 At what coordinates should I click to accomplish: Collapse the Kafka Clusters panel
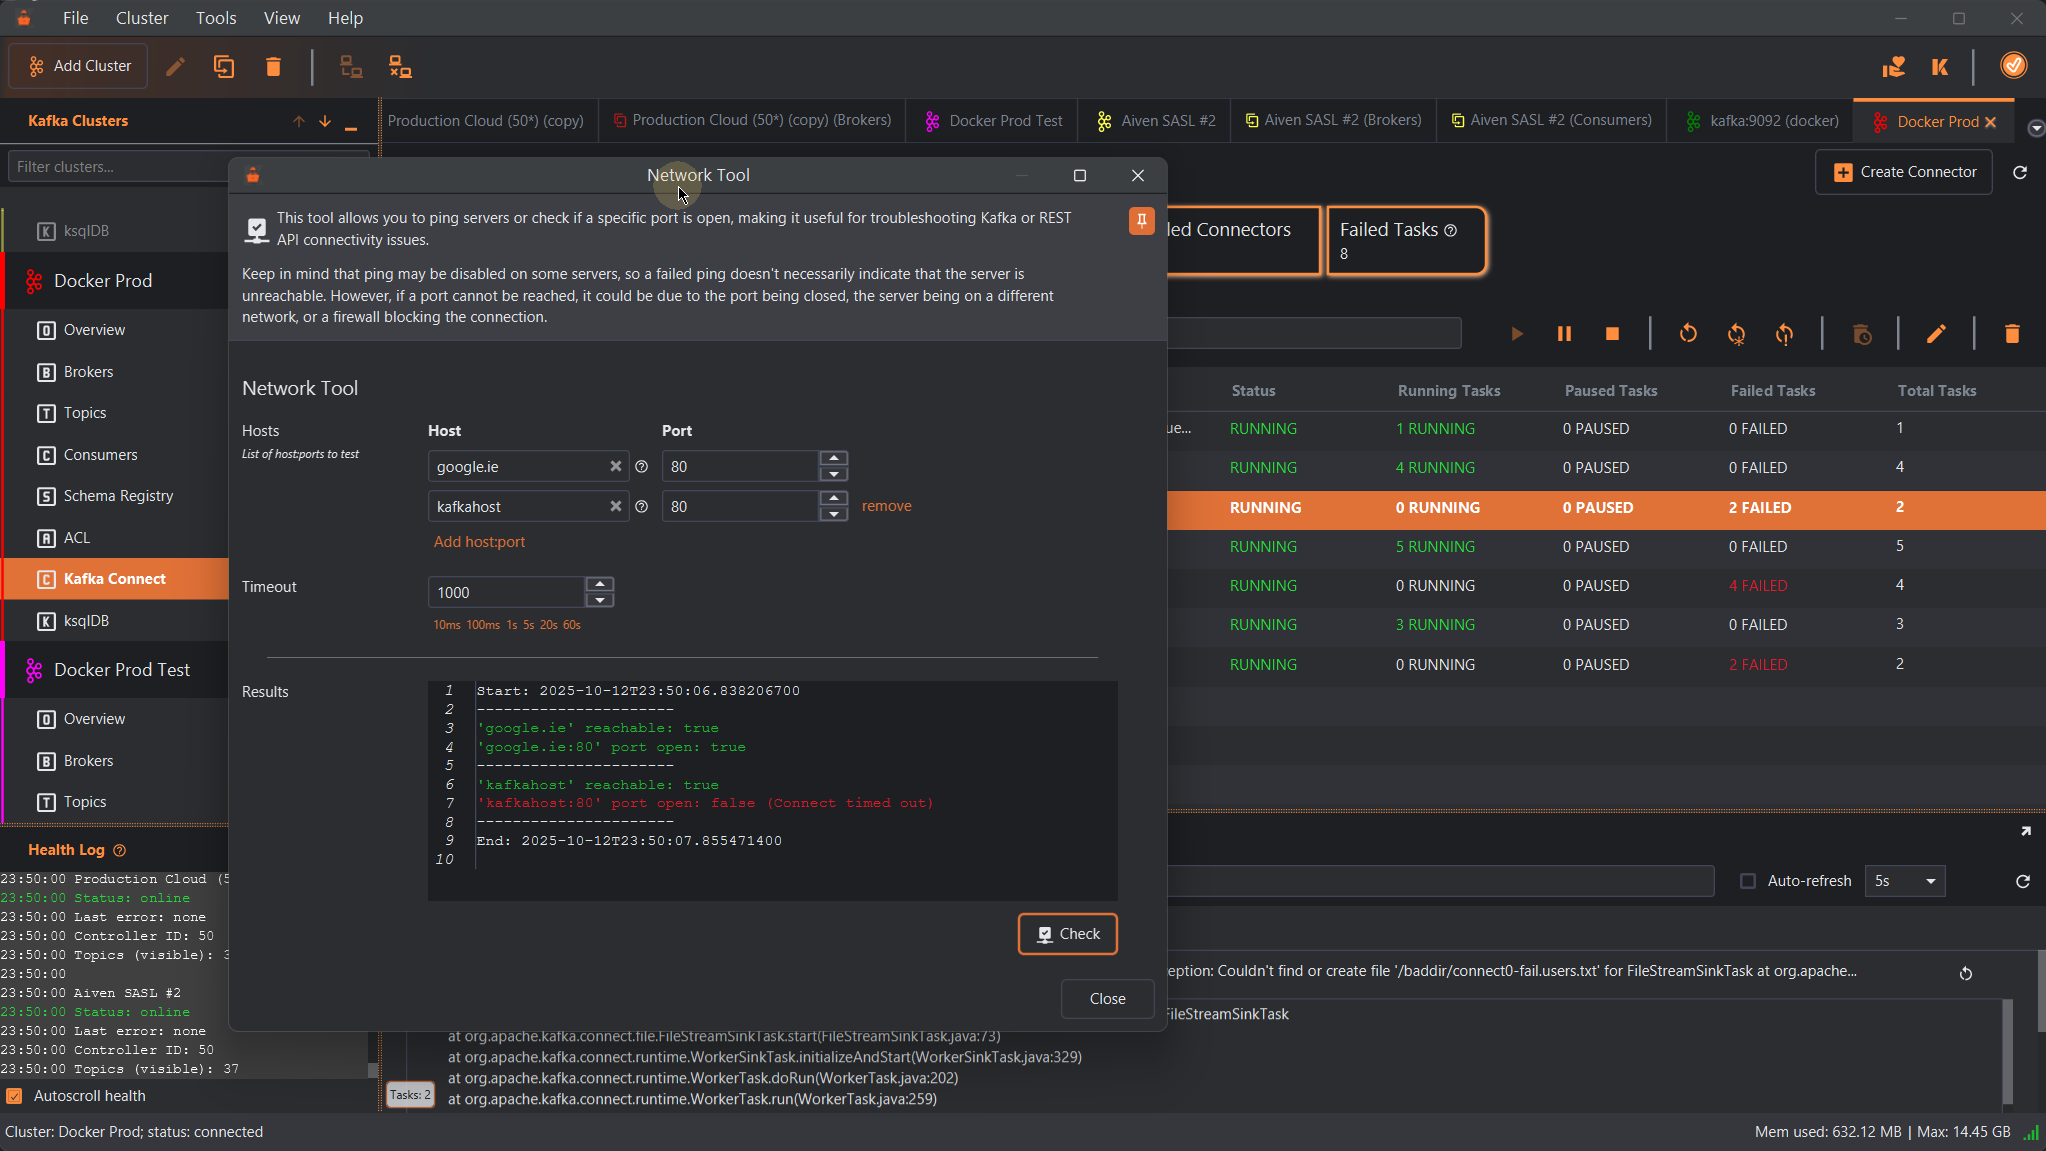coord(351,124)
